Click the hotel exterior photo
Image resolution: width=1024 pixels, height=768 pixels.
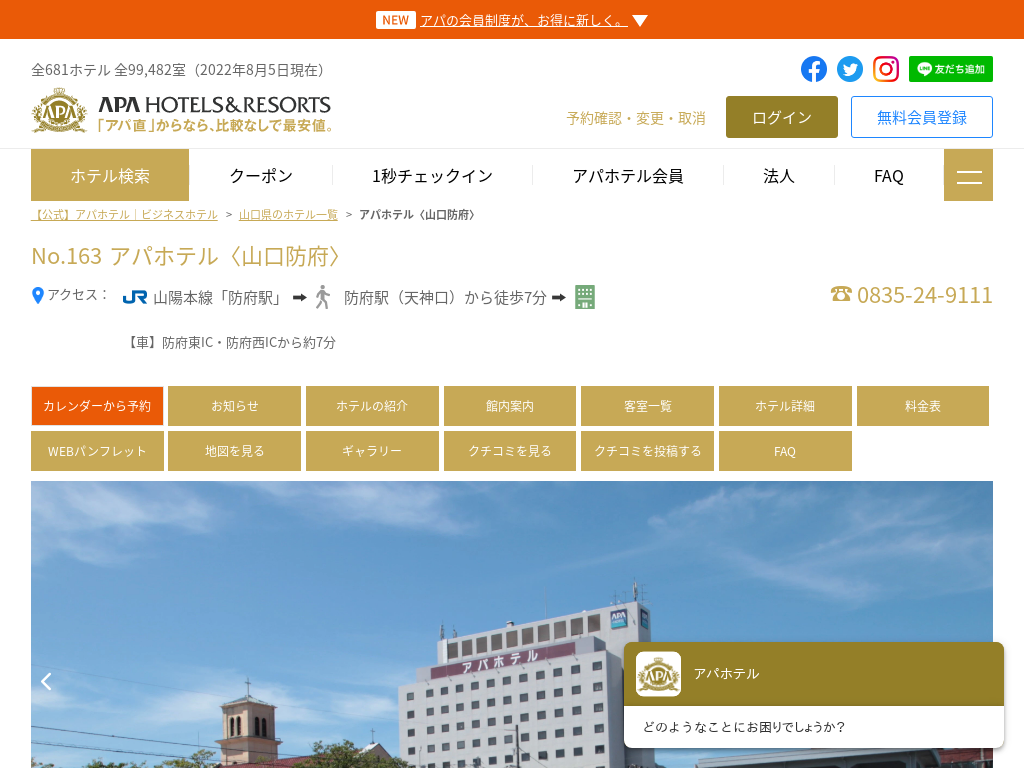pyautogui.click(x=512, y=624)
